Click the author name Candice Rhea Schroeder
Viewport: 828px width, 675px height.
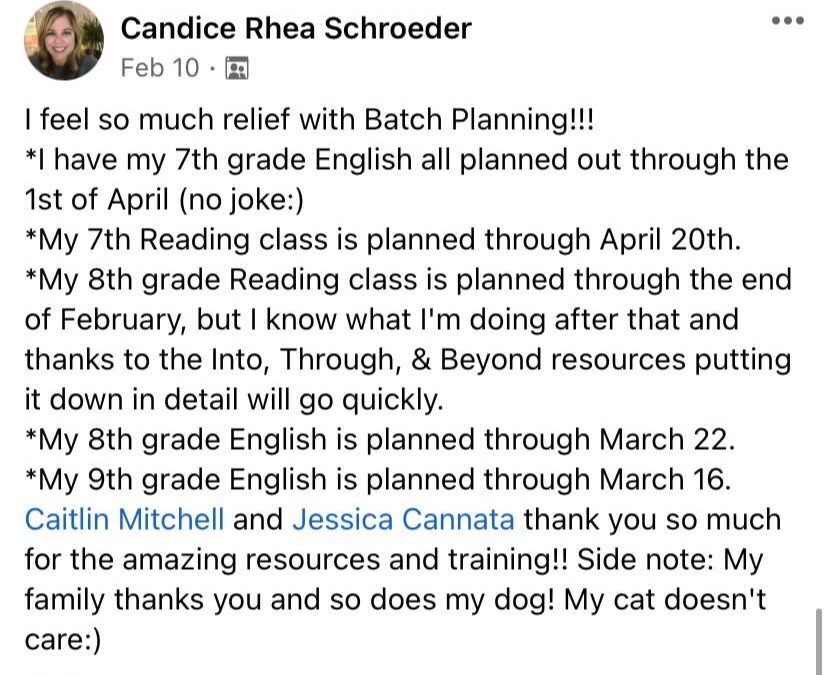click(x=295, y=29)
